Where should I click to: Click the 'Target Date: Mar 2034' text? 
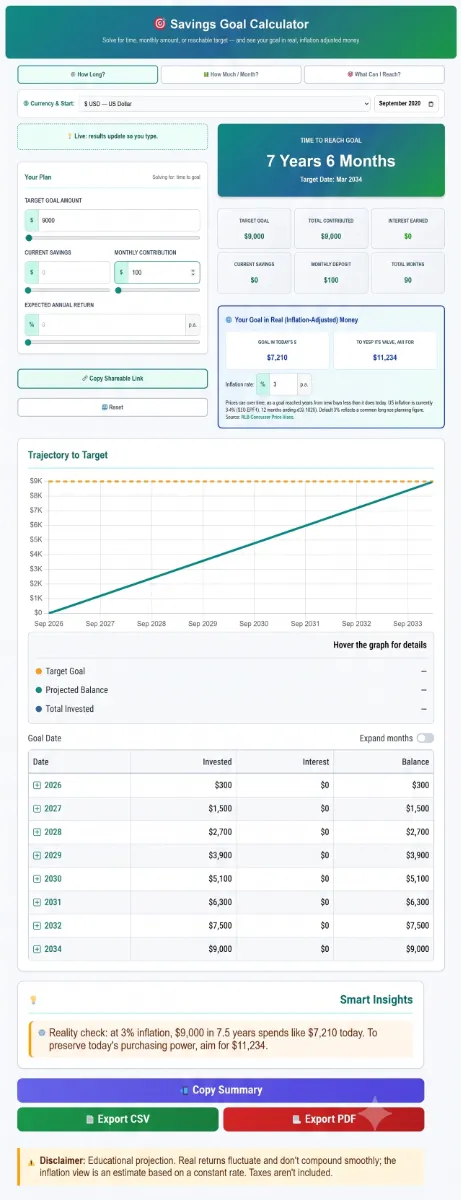331,180
